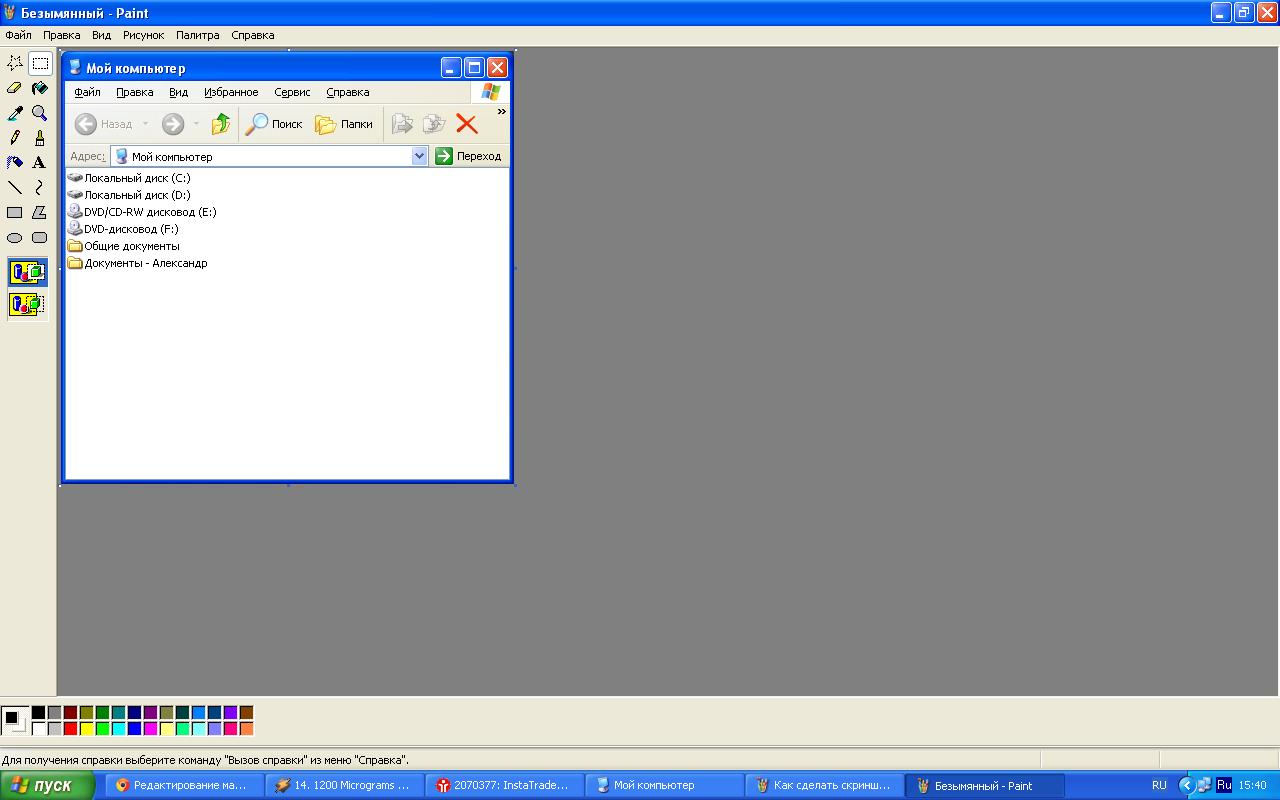The height and width of the screenshot is (800, 1280).
Task: Click the toolbar overflow chevron in pasted image
Action: [x=502, y=112]
